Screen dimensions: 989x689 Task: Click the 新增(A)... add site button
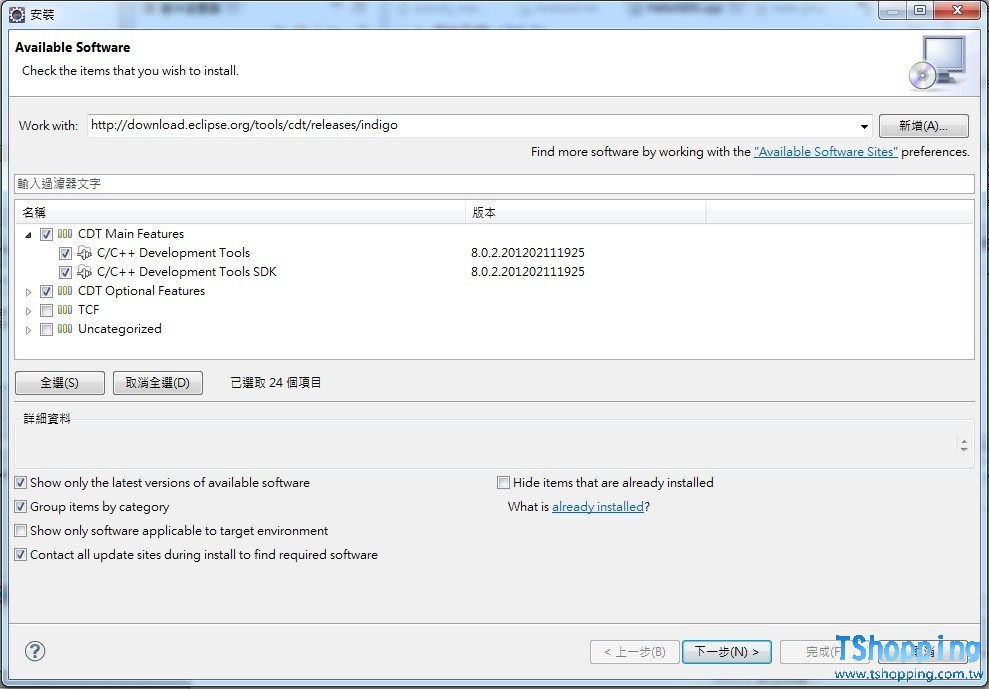923,126
